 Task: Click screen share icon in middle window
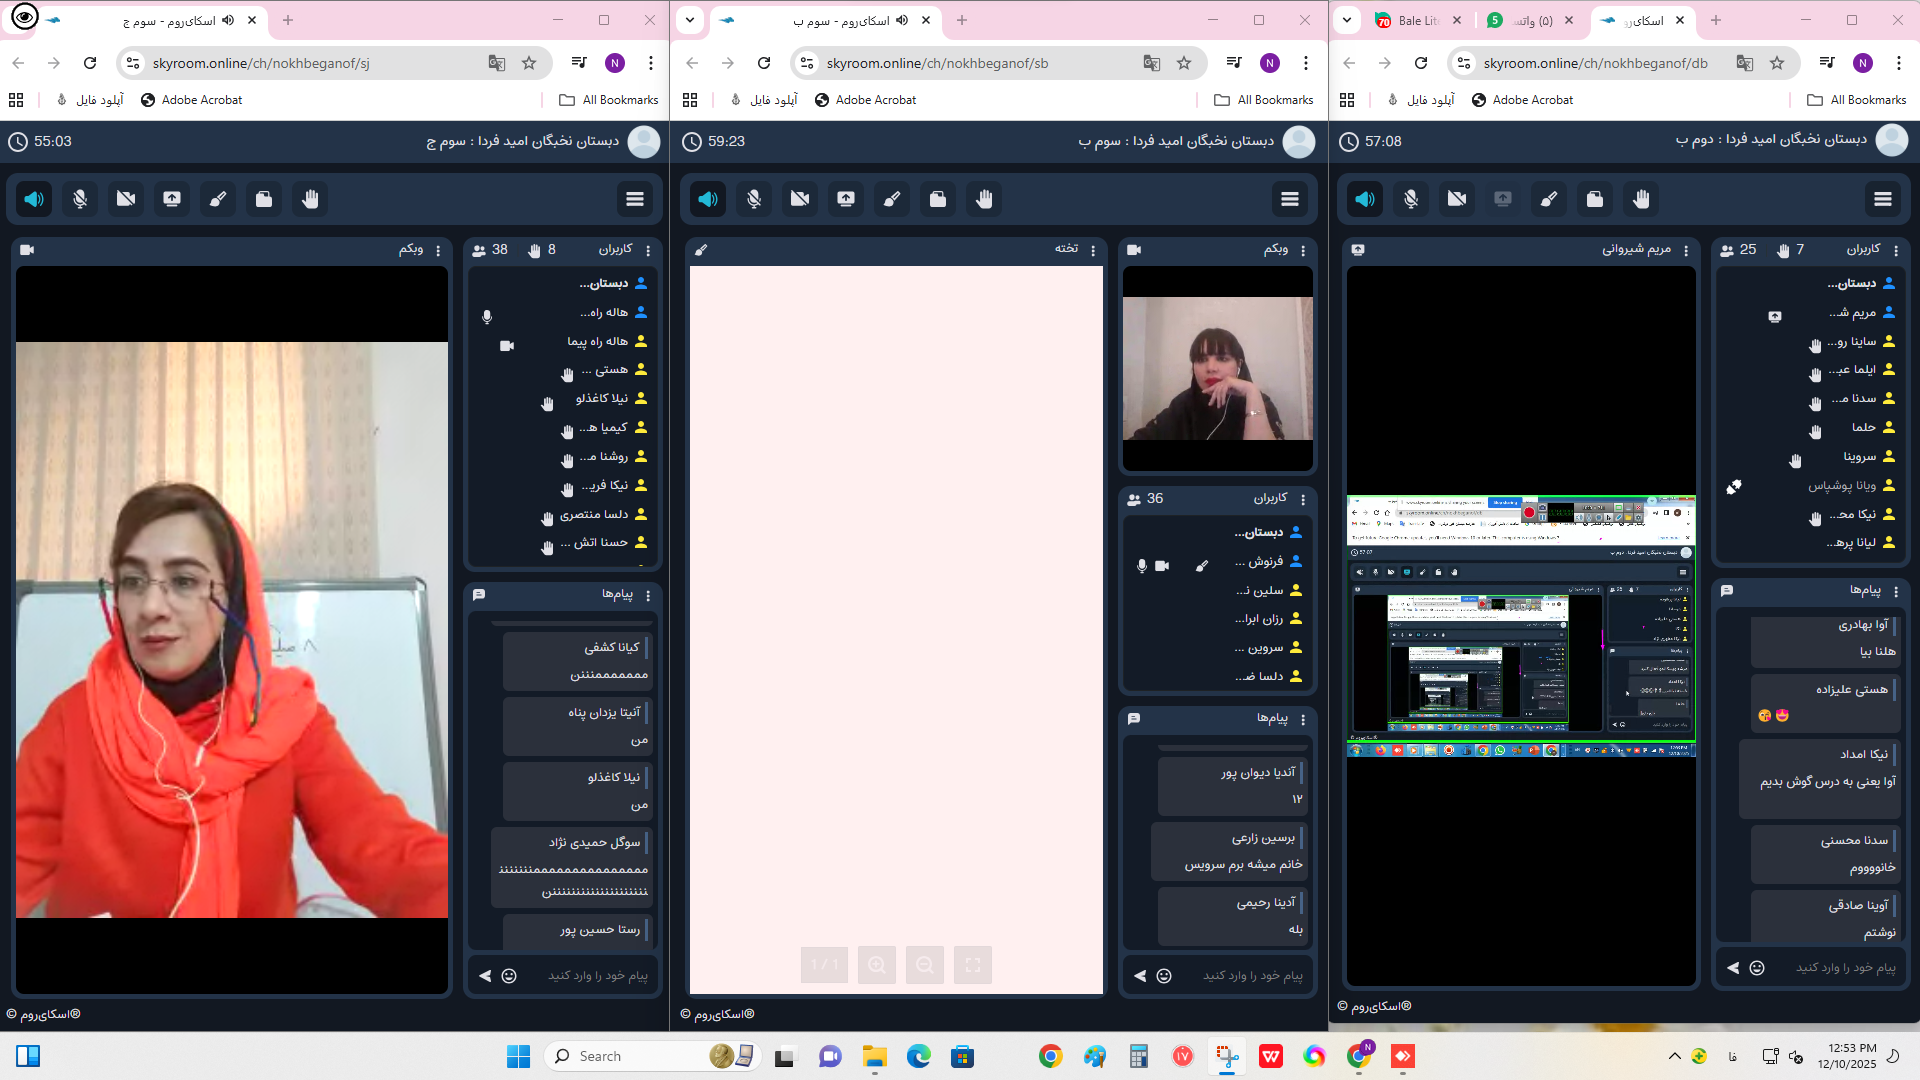coord(846,199)
